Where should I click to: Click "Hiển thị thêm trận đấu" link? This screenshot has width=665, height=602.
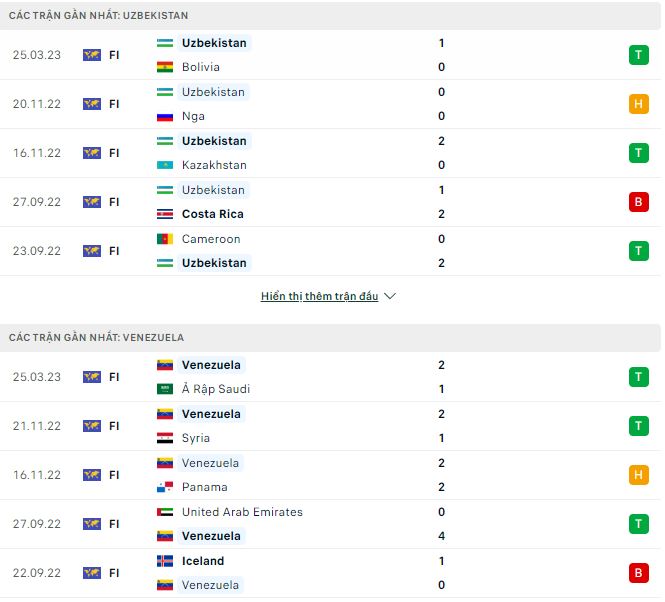click(x=319, y=297)
